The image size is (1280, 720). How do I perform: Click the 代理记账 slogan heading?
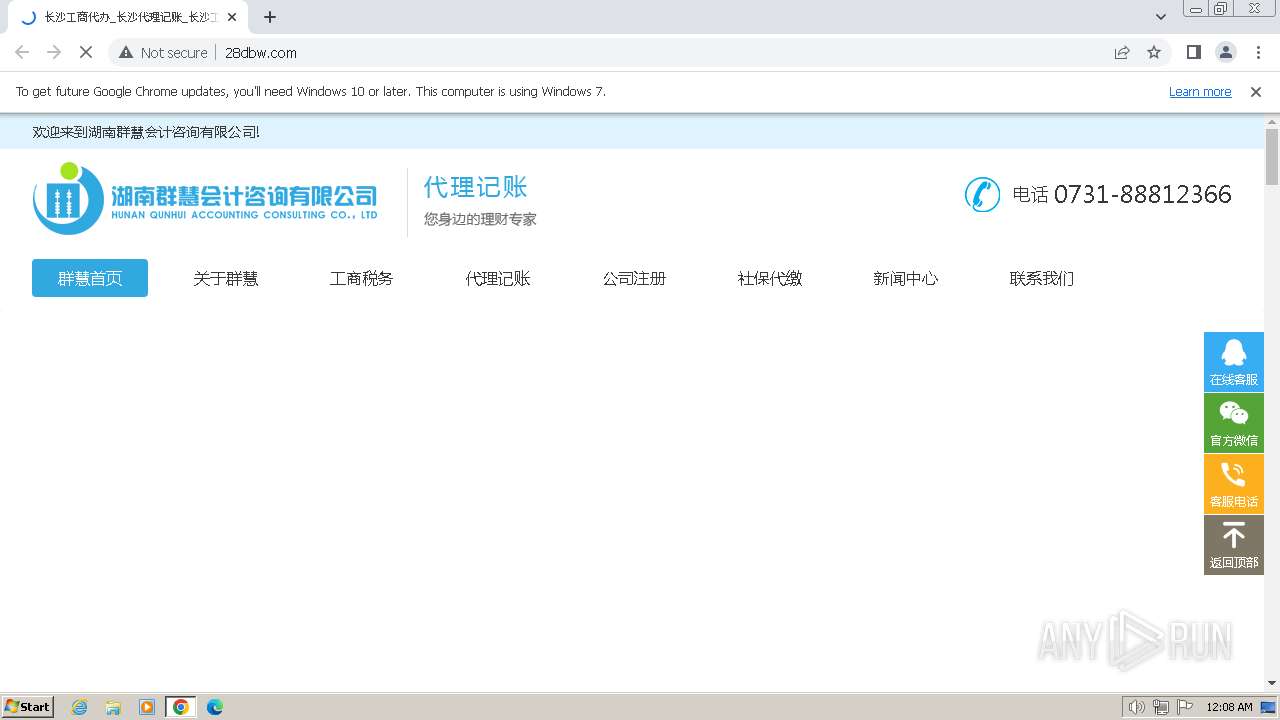point(475,187)
